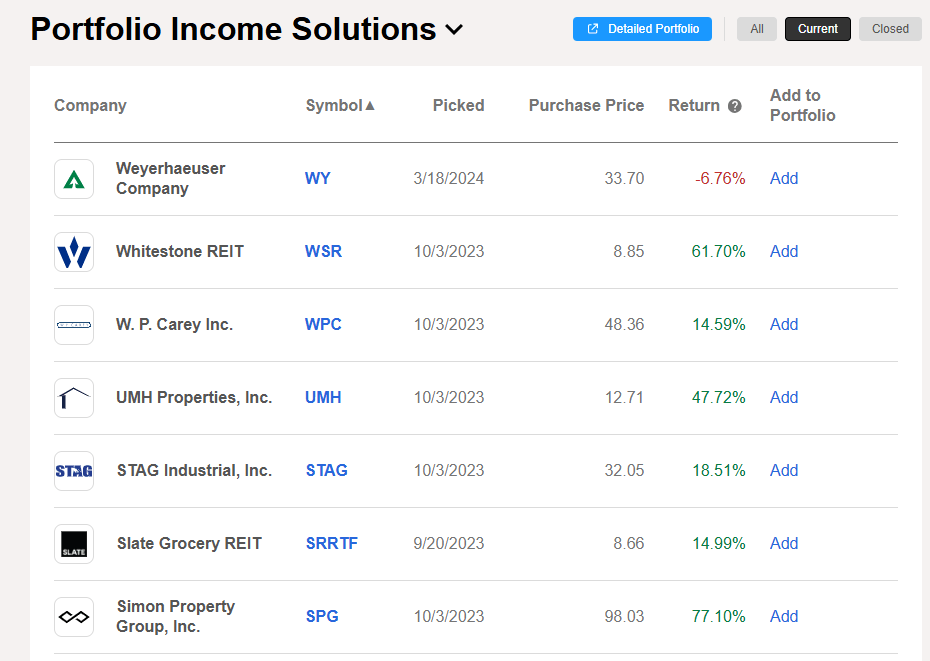Click the STAG Industrial logo icon
The width and height of the screenshot is (930, 661).
[x=74, y=471]
